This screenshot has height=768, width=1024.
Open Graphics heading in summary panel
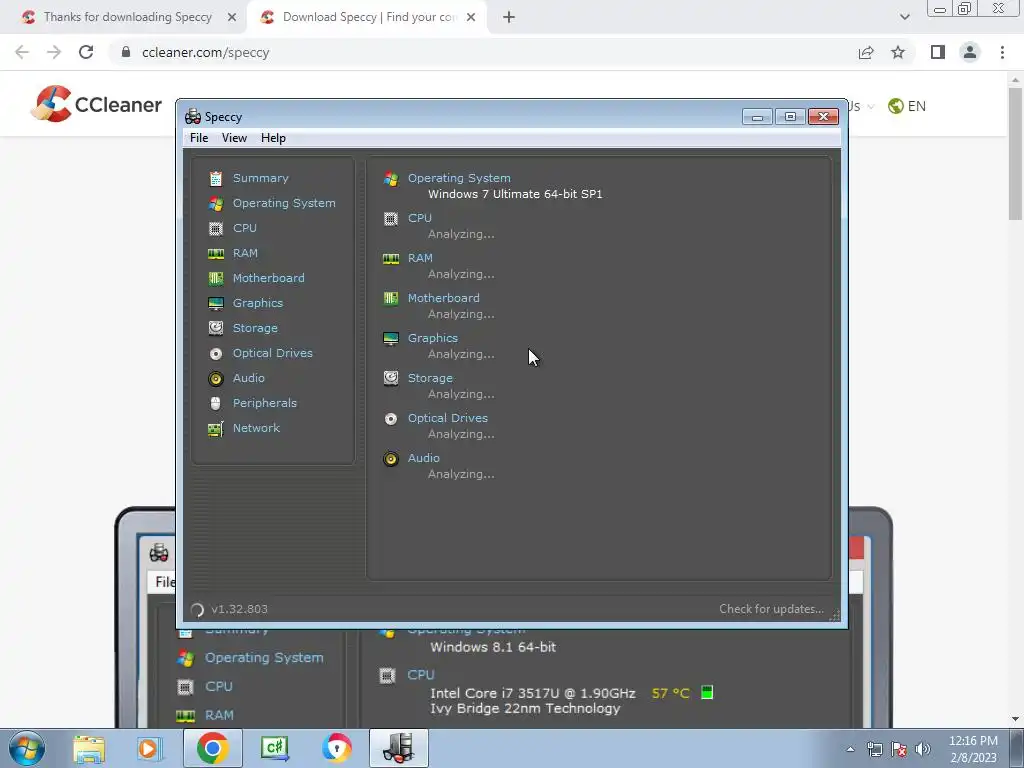tap(432, 338)
